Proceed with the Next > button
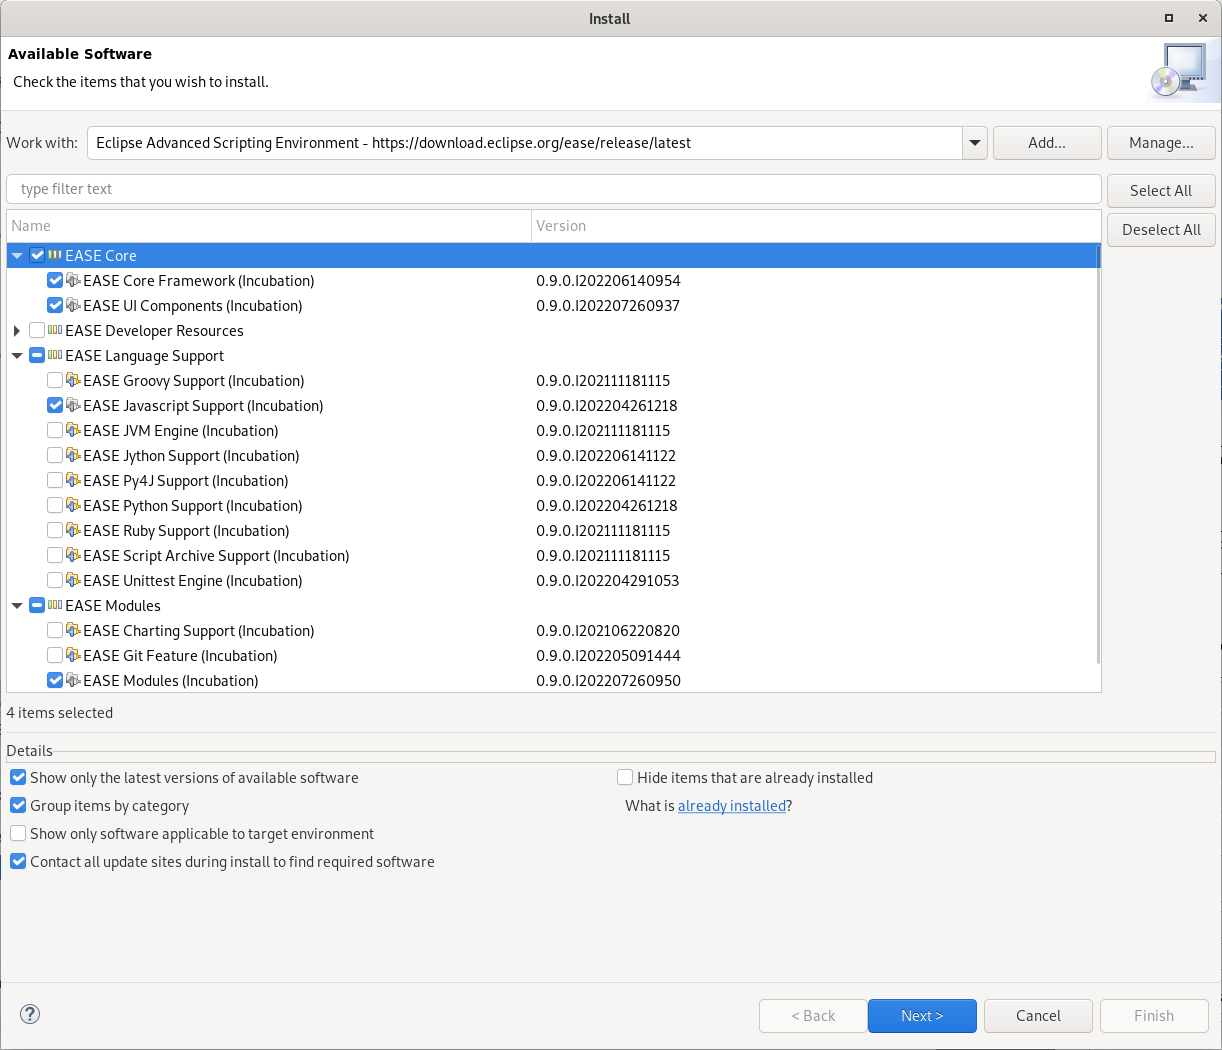 [922, 1015]
